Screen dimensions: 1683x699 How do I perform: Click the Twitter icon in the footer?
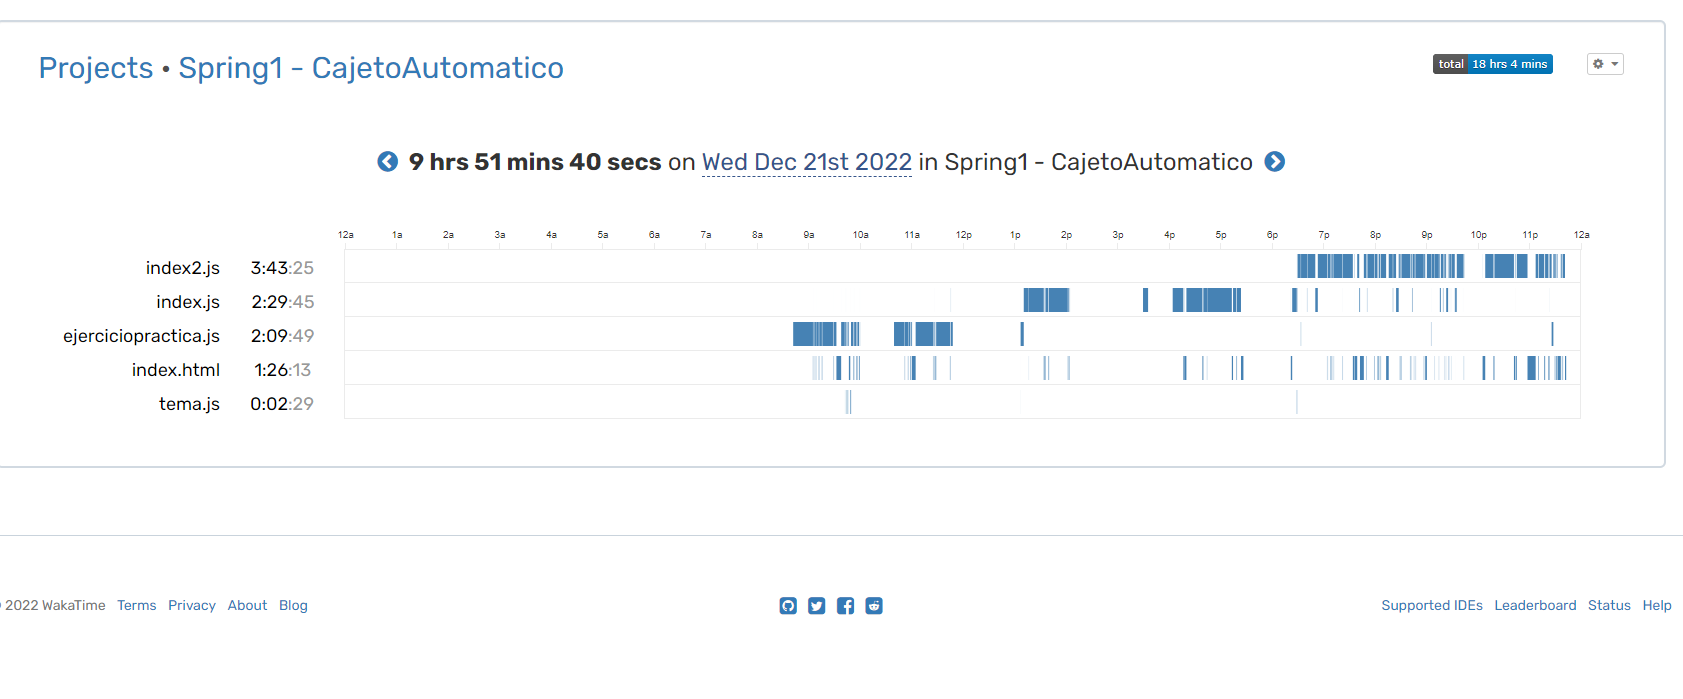[816, 605]
